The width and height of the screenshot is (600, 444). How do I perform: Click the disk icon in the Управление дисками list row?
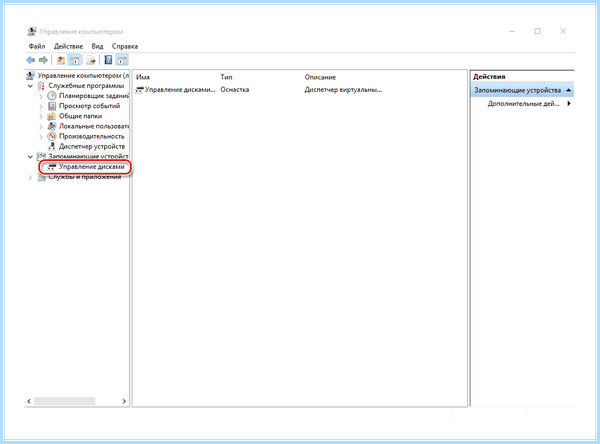tap(140, 90)
